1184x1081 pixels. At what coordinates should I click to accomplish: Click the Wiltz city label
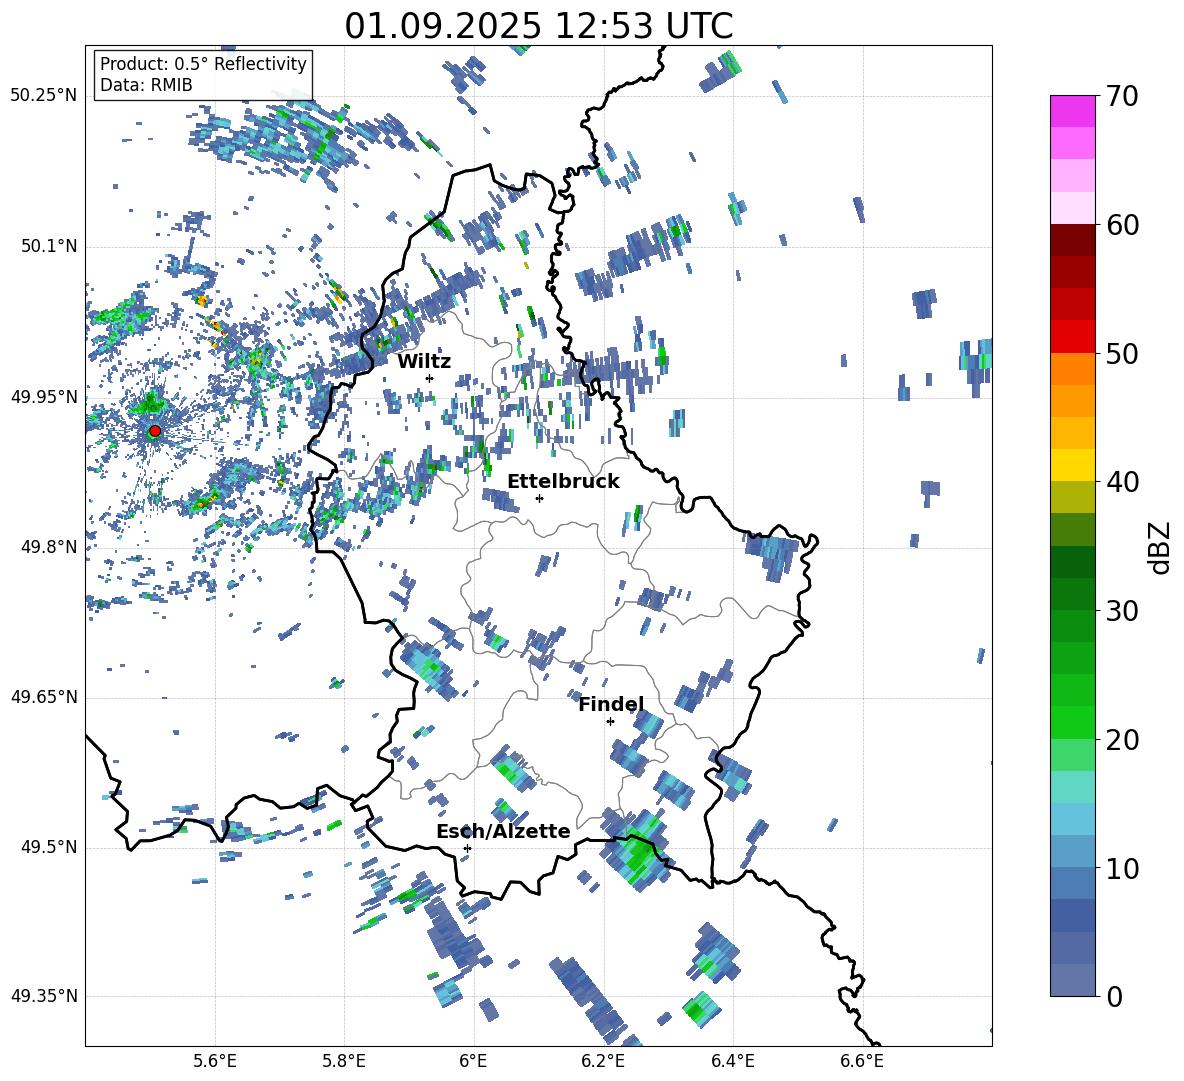tap(424, 361)
